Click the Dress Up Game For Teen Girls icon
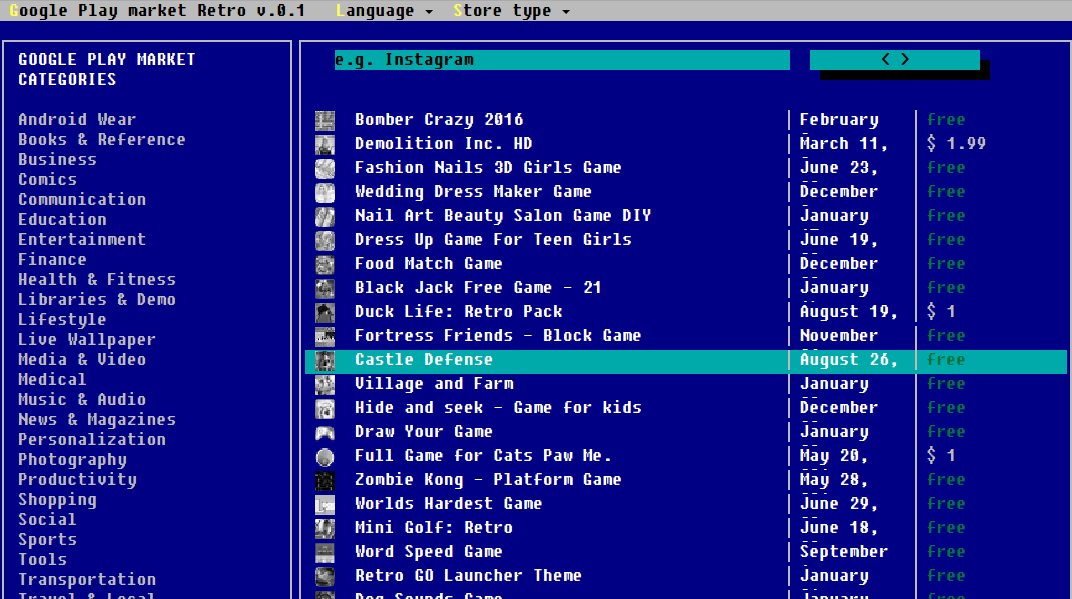1072x599 pixels. coord(325,240)
